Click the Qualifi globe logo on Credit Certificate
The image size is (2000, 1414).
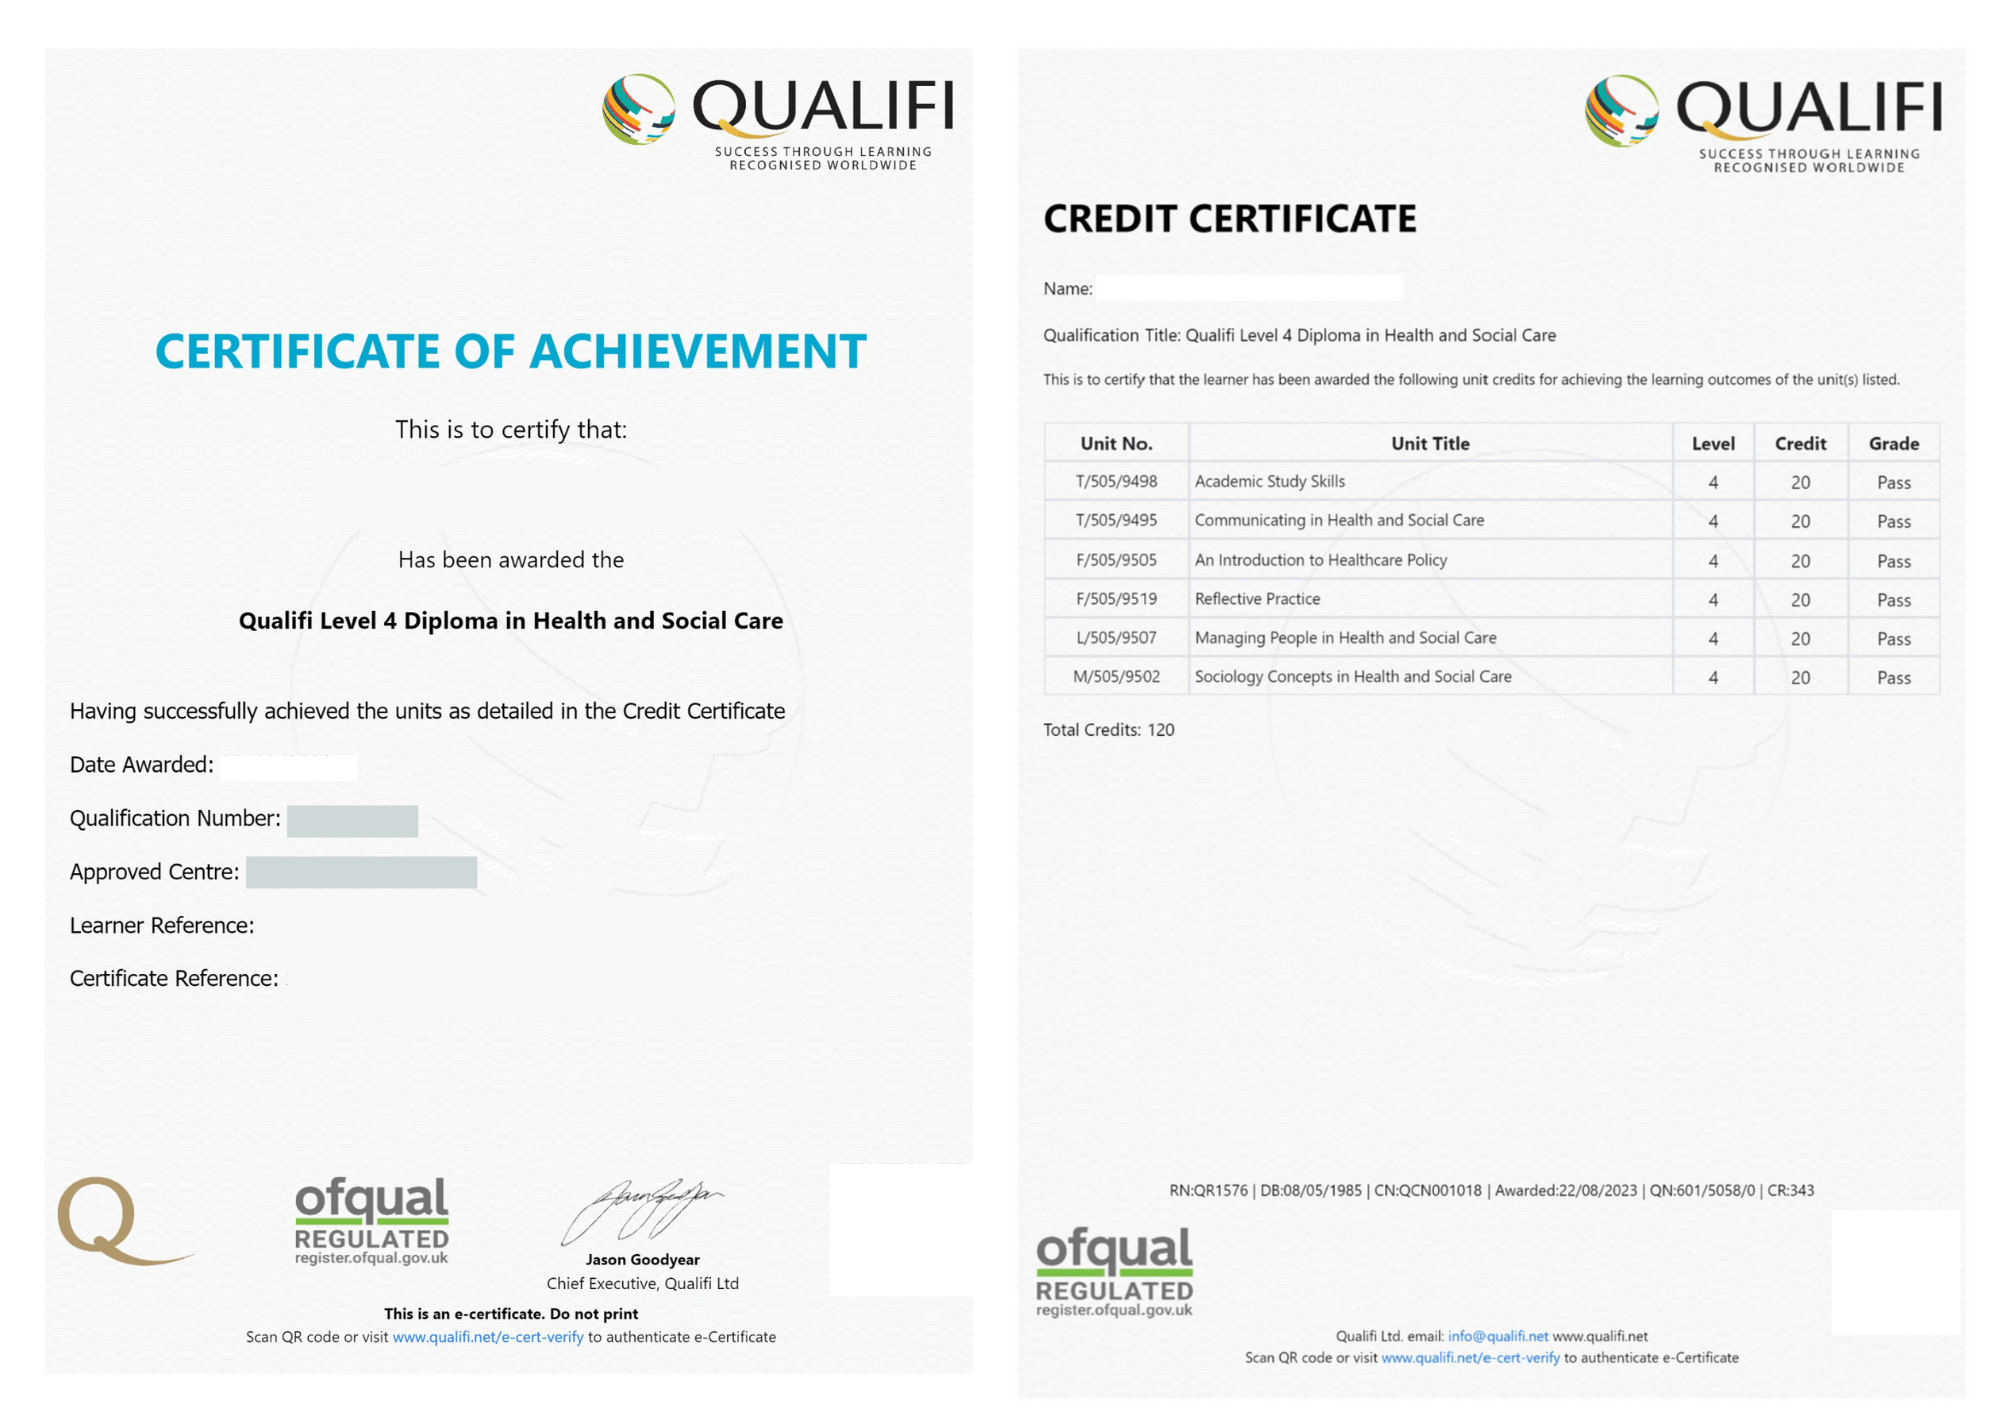pyautogui.click(x=1621, y=111)
